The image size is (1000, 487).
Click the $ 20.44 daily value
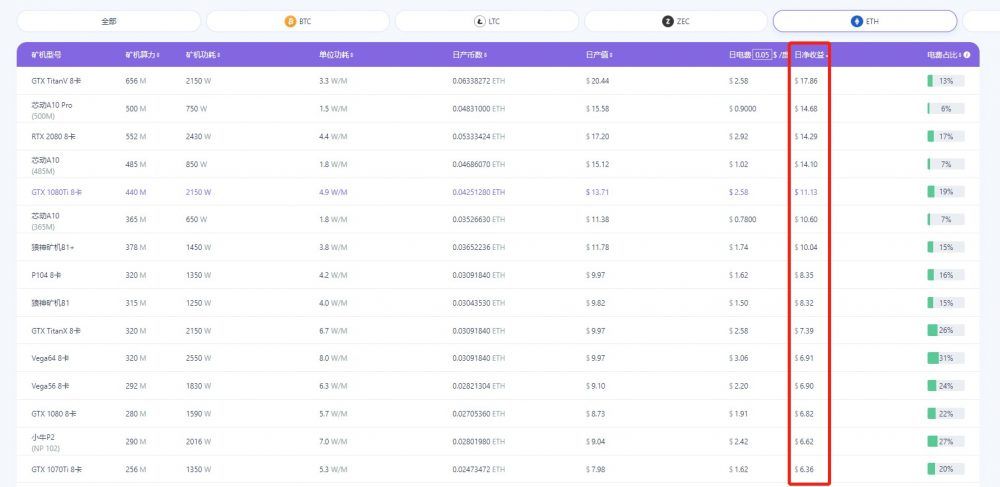598,81
